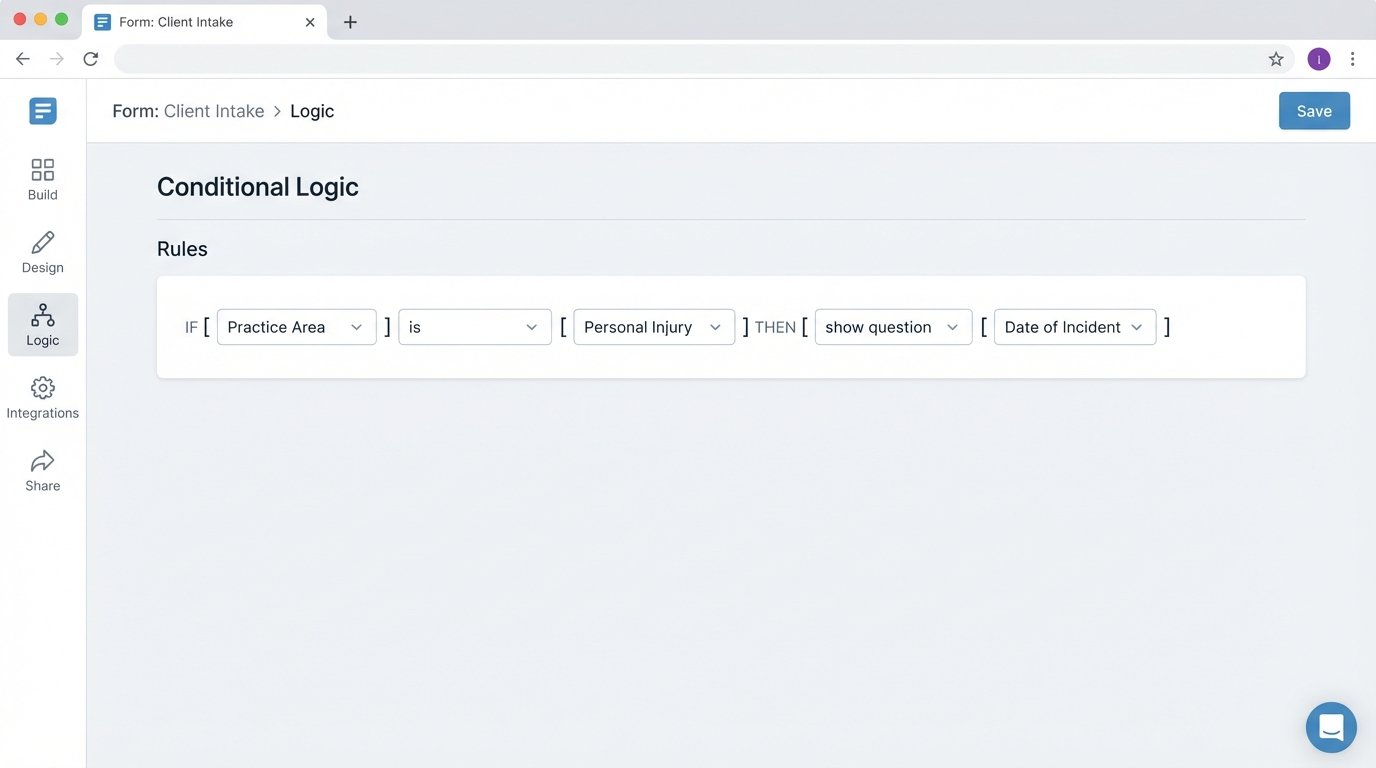Viewport: 1376px width, 768px height.
Task: Reload the current page
Action: pyautogui.click(x=90, y=58)
